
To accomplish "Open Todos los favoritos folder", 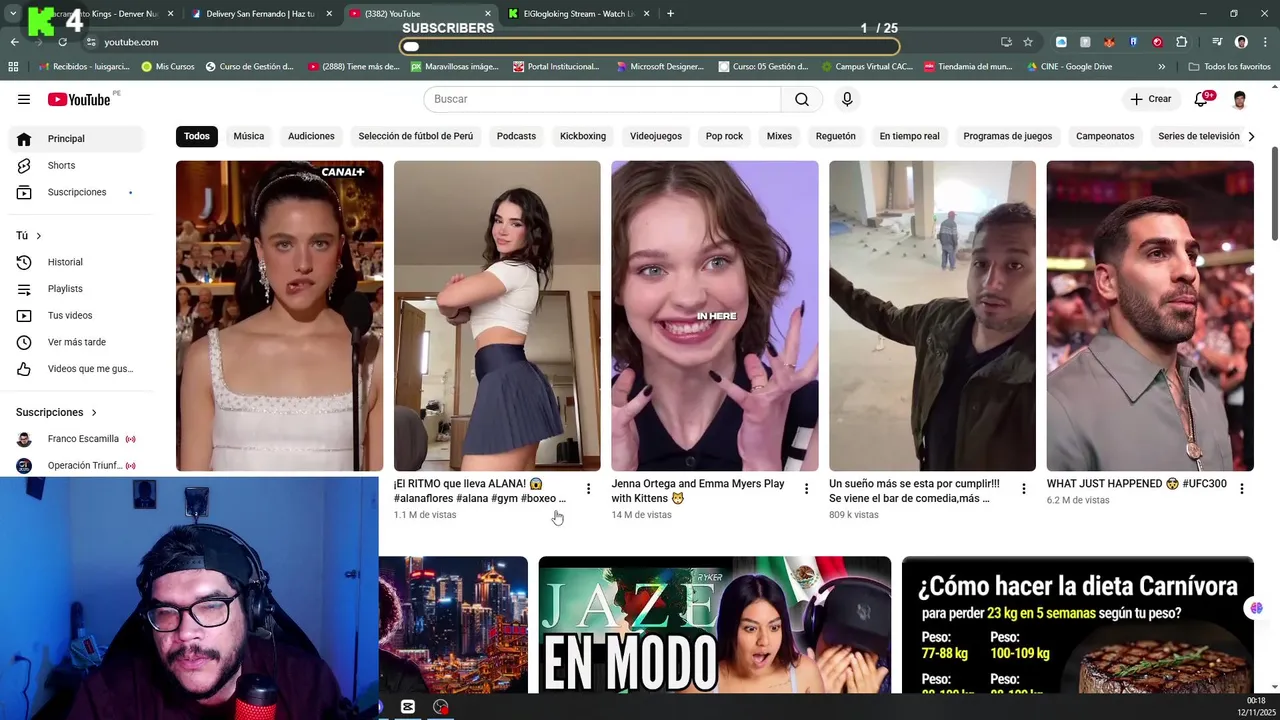I will [1229, 67].
